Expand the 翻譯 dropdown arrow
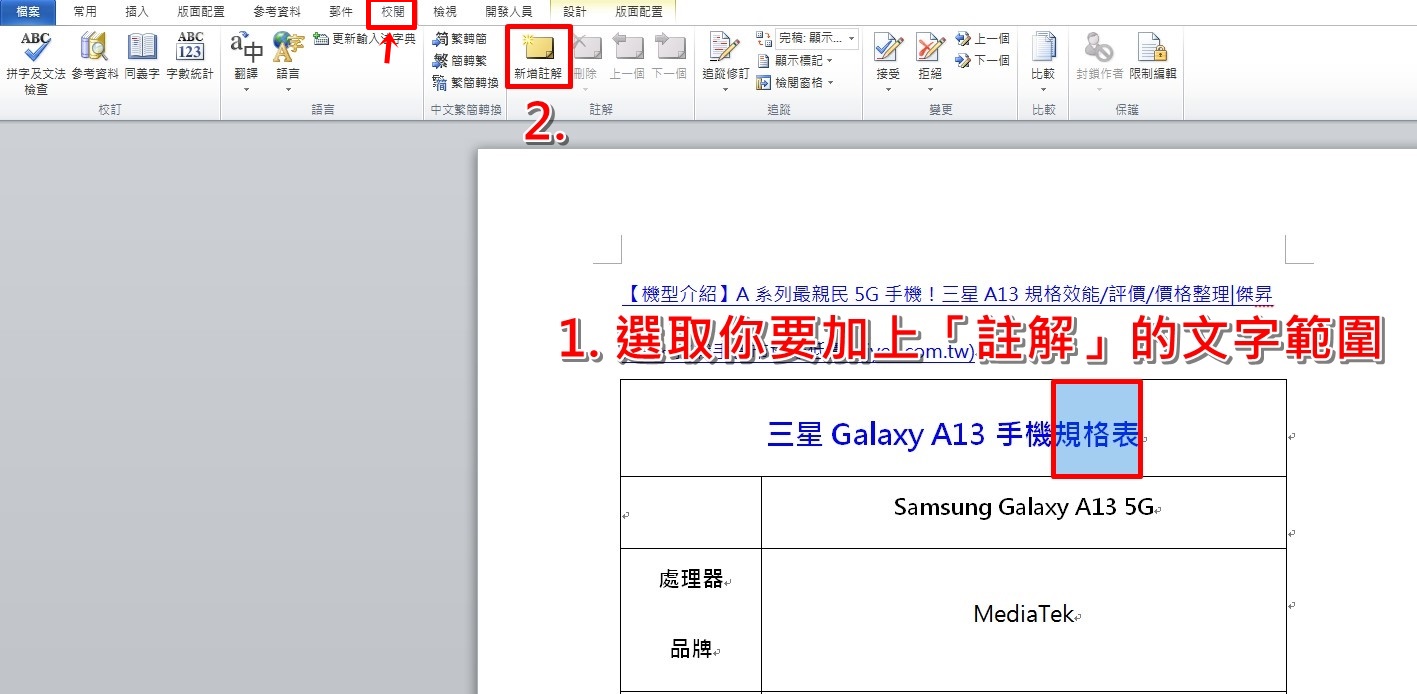The image size is (1417, 694). (x=246, y=90)
